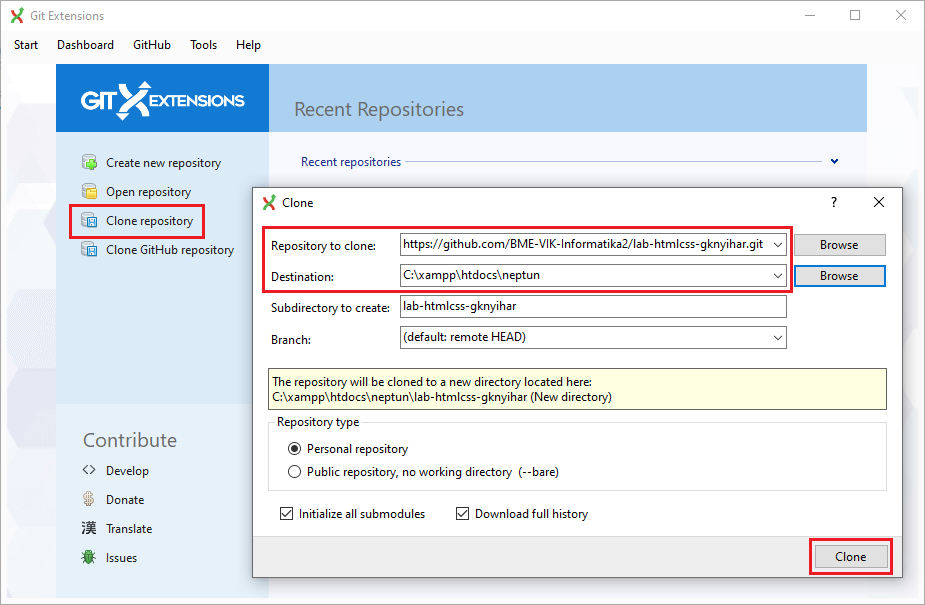The image size is (925, 605).
Task: Click the Develop code brackets icon
Action: [x=89, y=471]
